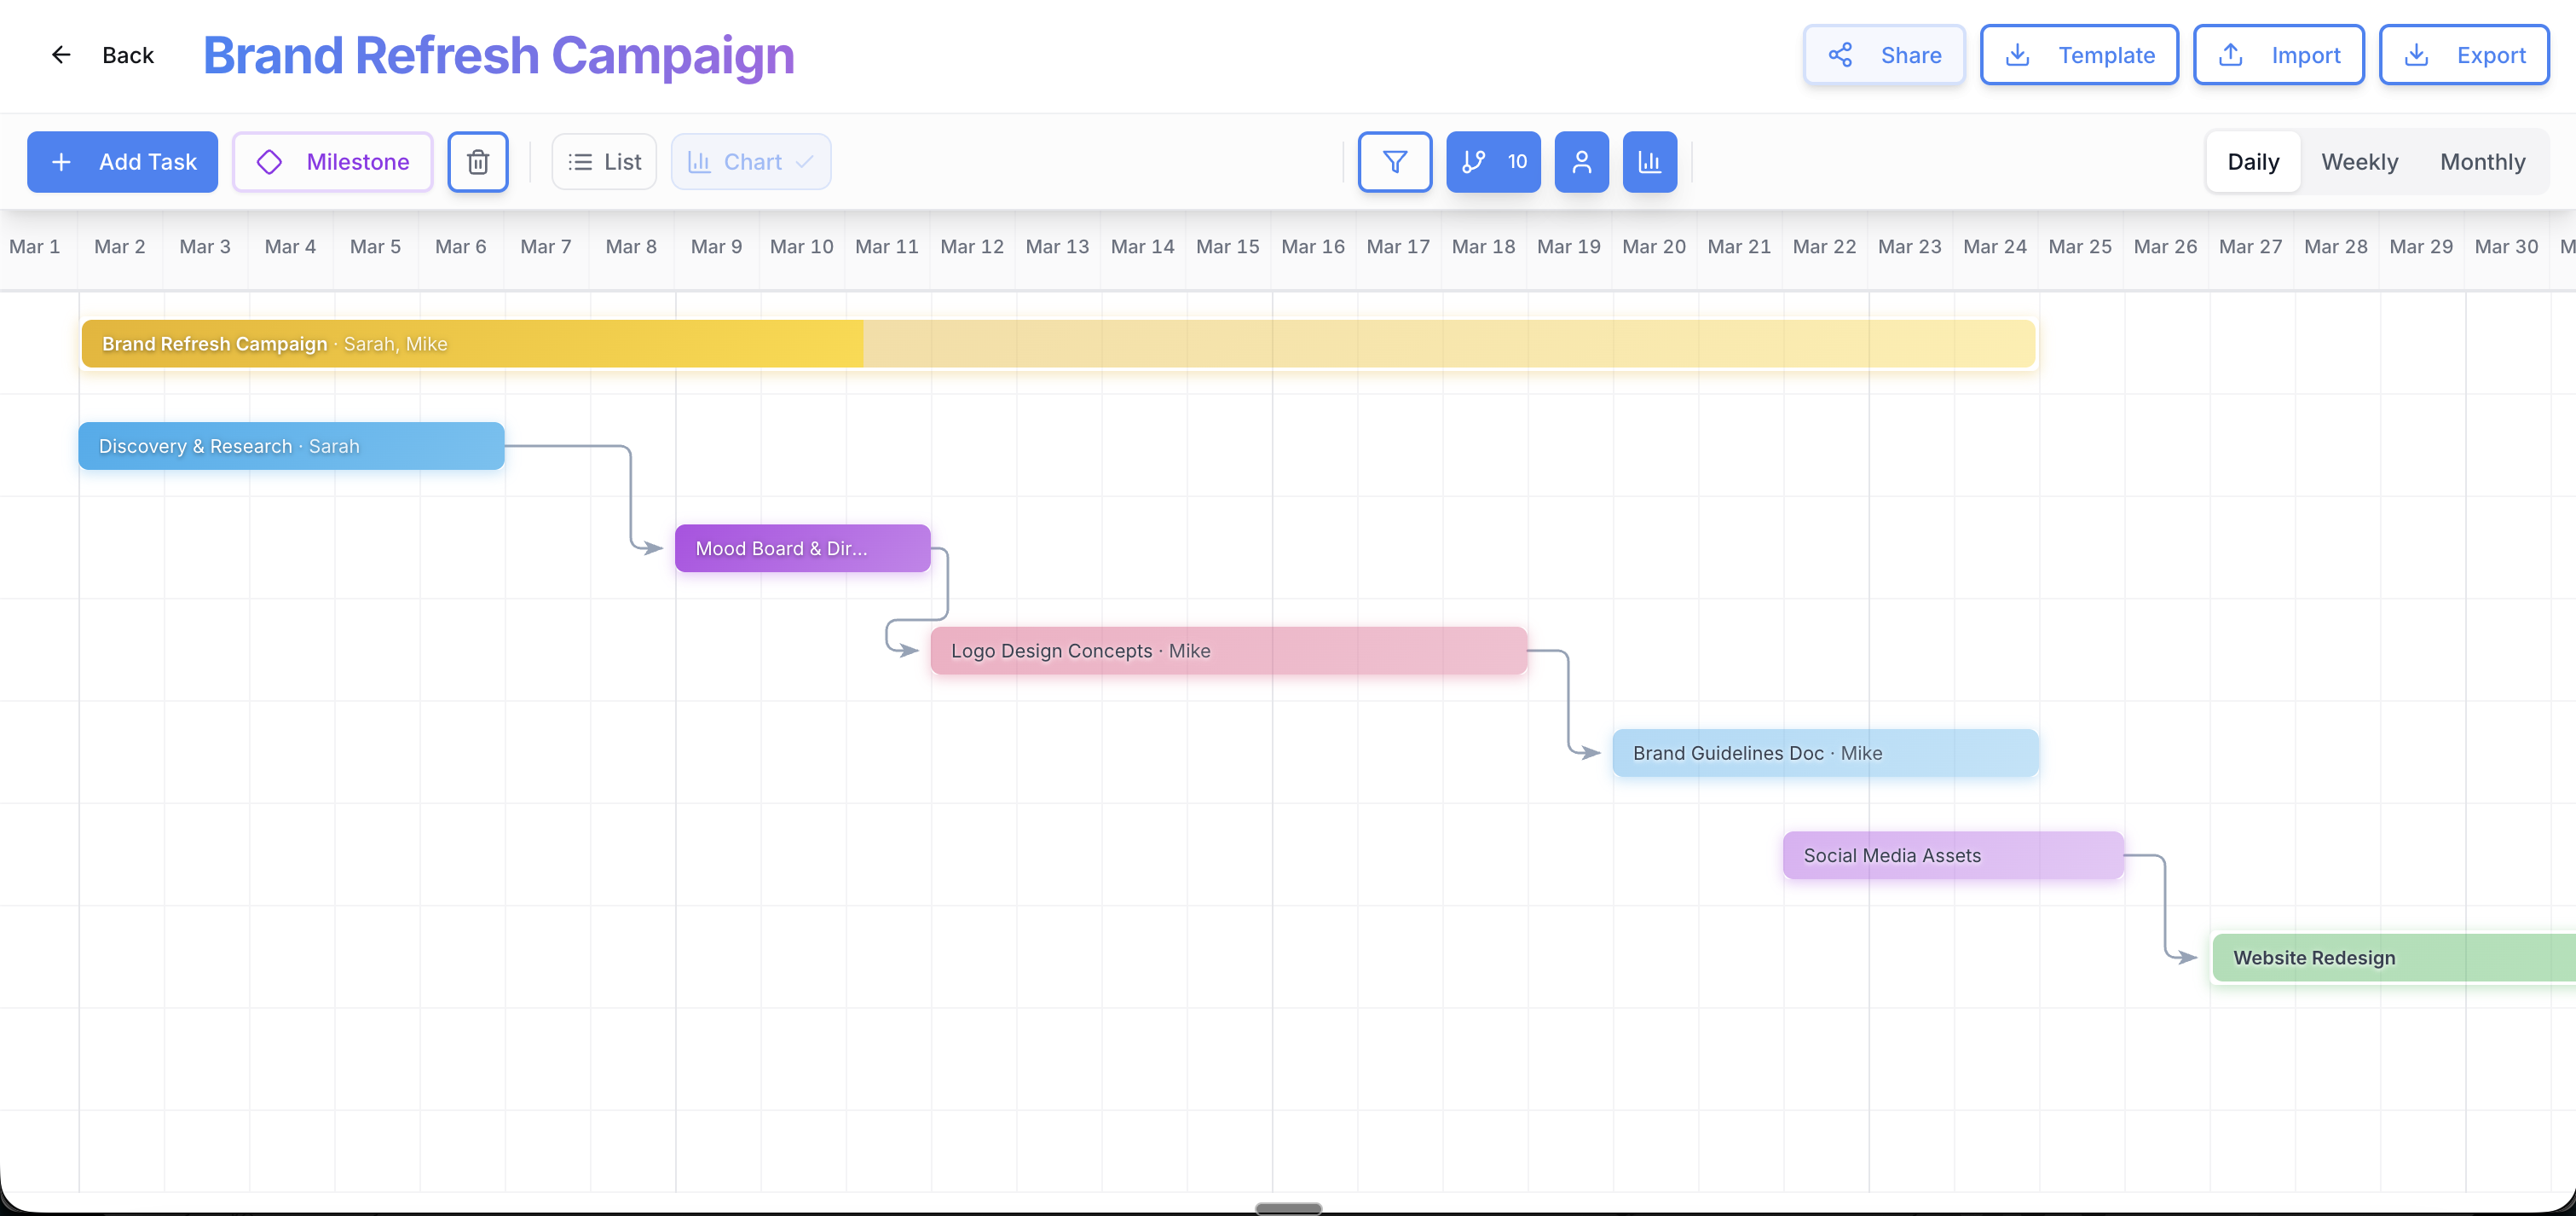
Task: Click the Mar 7 date header
Action: tap(545, 247)
